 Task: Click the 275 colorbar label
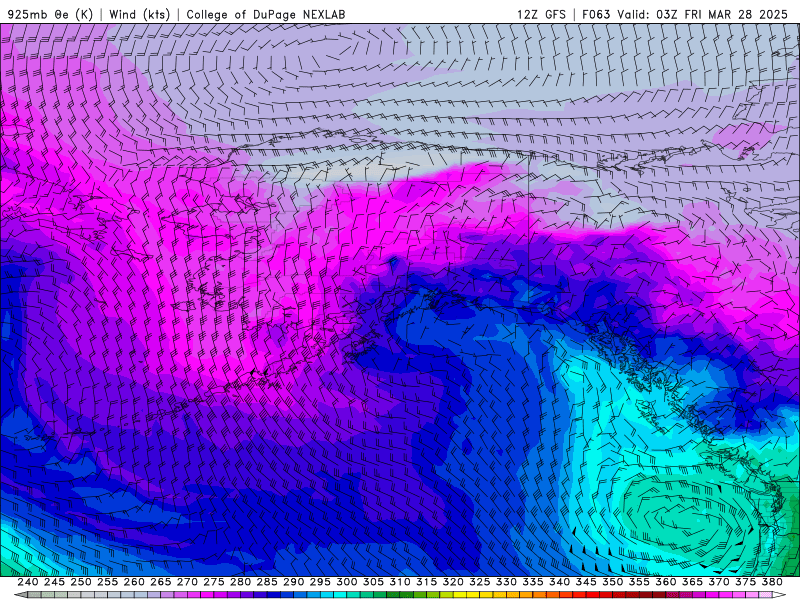[213, 582]
